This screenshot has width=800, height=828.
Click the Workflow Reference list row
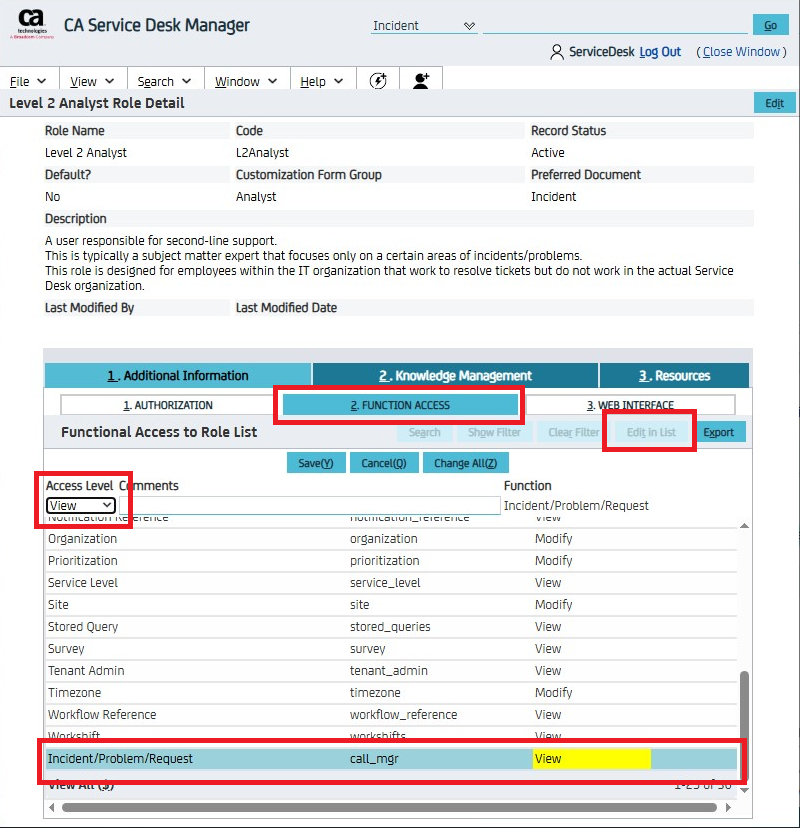tap(391, 714)
